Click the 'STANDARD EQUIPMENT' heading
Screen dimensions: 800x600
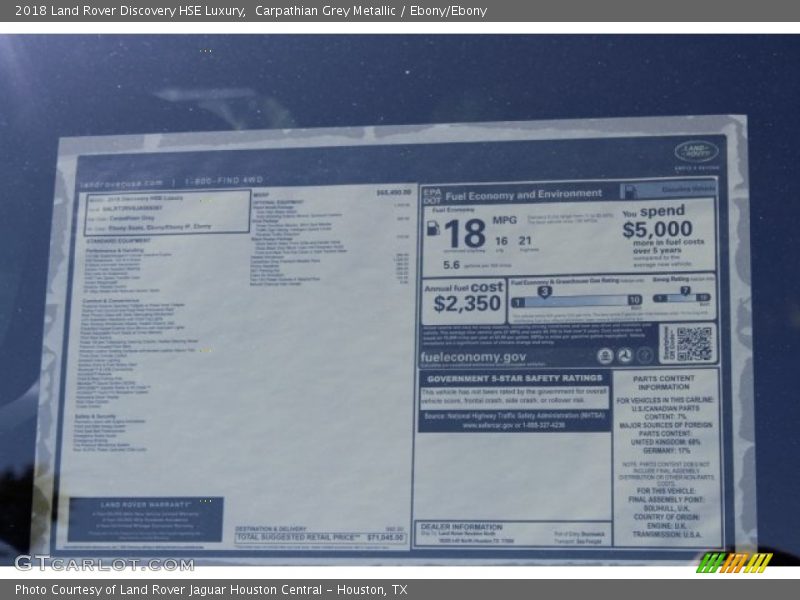pyautogui.click(x=118, y=240)
